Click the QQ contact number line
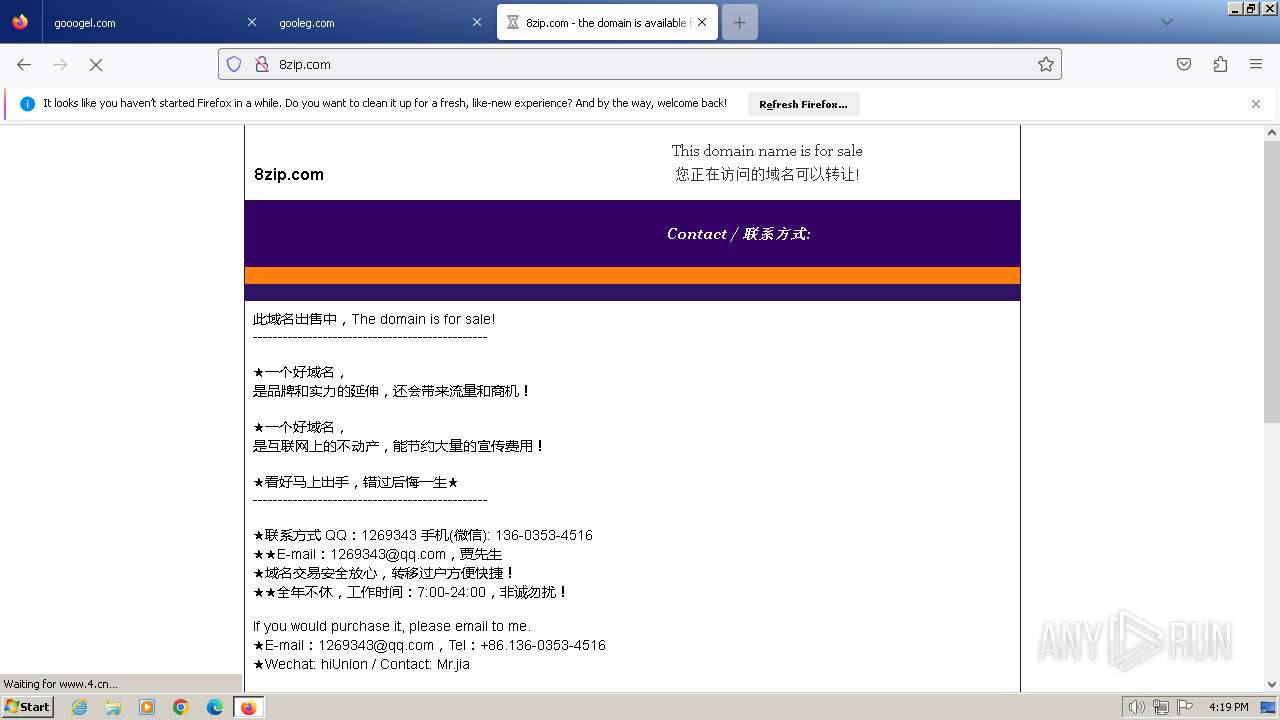Viewport: 1280px width, 720px height. coord(423,535)
